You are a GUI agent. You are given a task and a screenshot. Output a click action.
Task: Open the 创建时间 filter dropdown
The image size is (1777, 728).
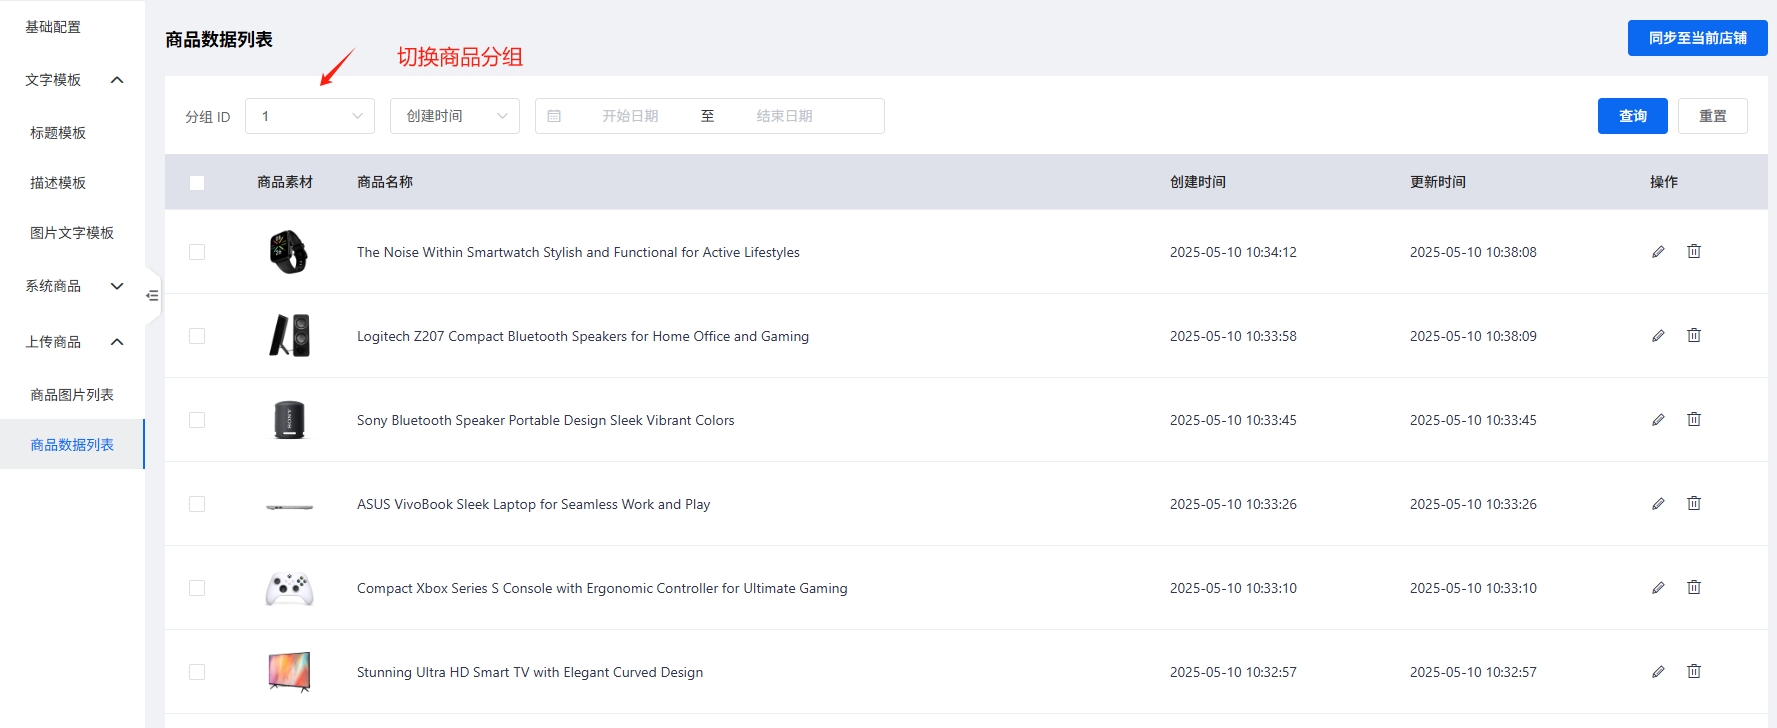pos(455,116)
